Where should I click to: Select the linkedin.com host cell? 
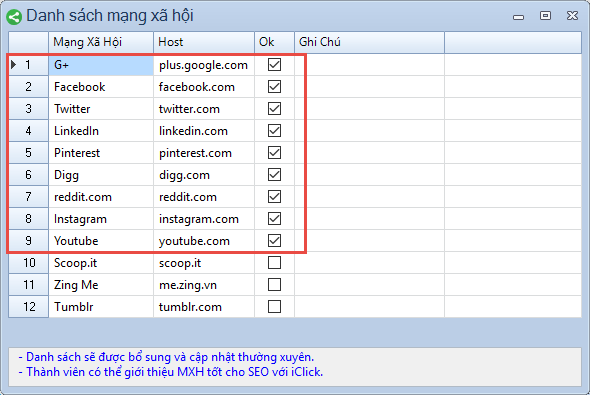204,131
